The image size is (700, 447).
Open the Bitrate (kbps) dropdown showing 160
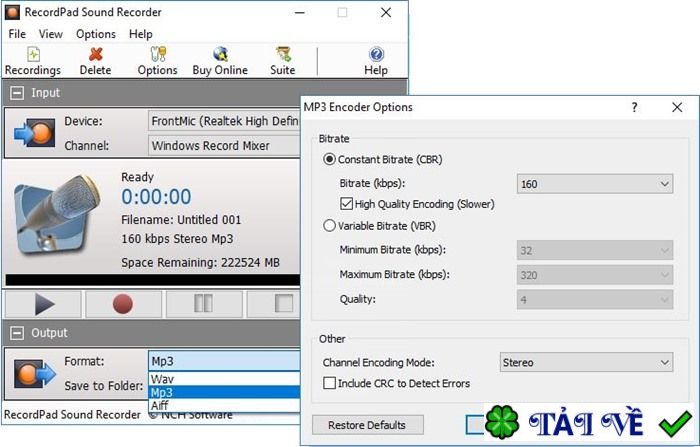coord(595,184)
